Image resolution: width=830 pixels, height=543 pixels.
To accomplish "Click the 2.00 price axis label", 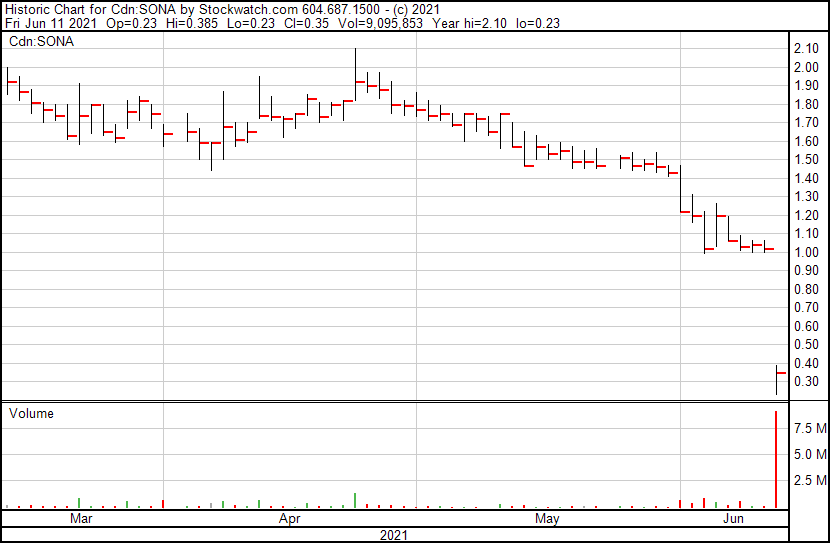I will click(806, 67).
